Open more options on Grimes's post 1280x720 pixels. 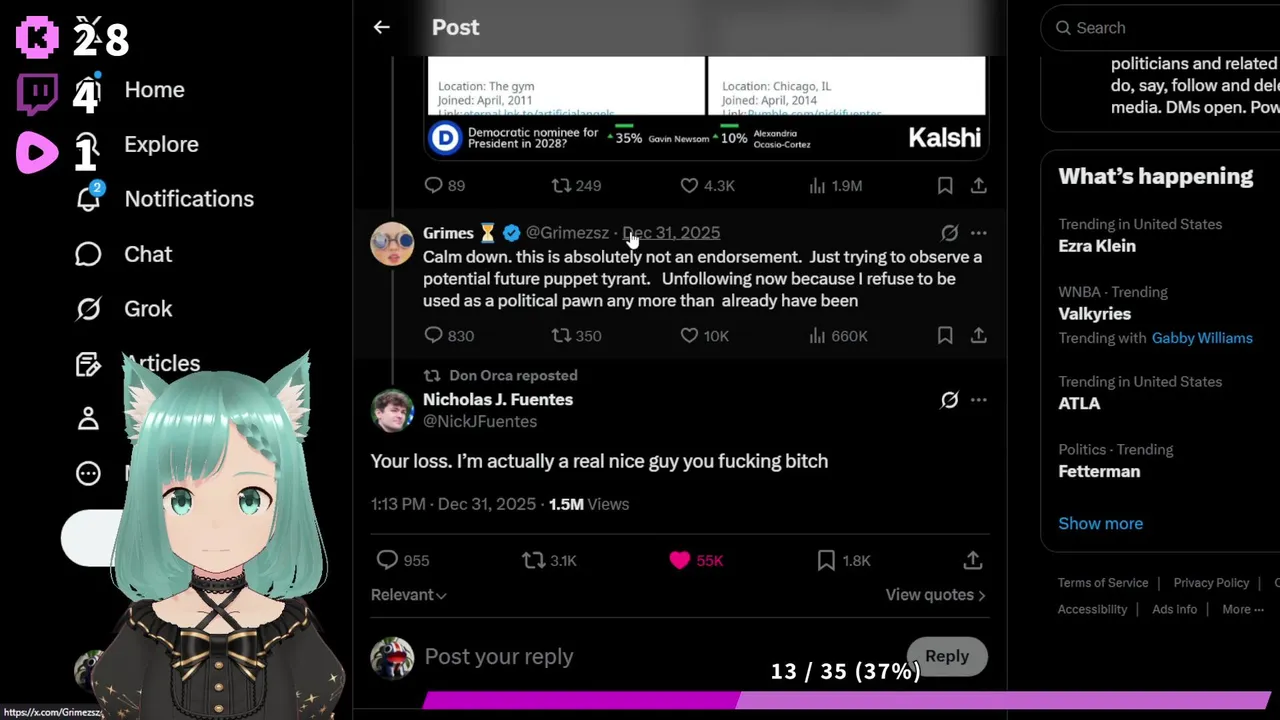(x=978, y=233)
